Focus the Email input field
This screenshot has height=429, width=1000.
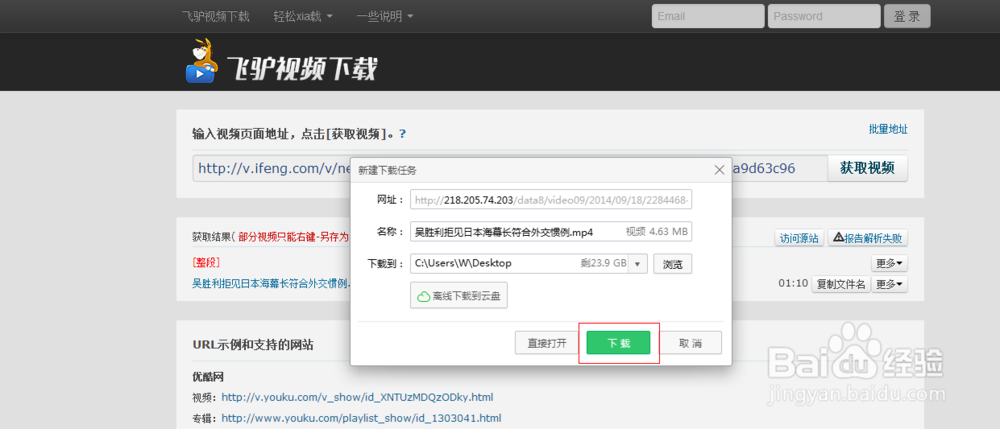708,16
